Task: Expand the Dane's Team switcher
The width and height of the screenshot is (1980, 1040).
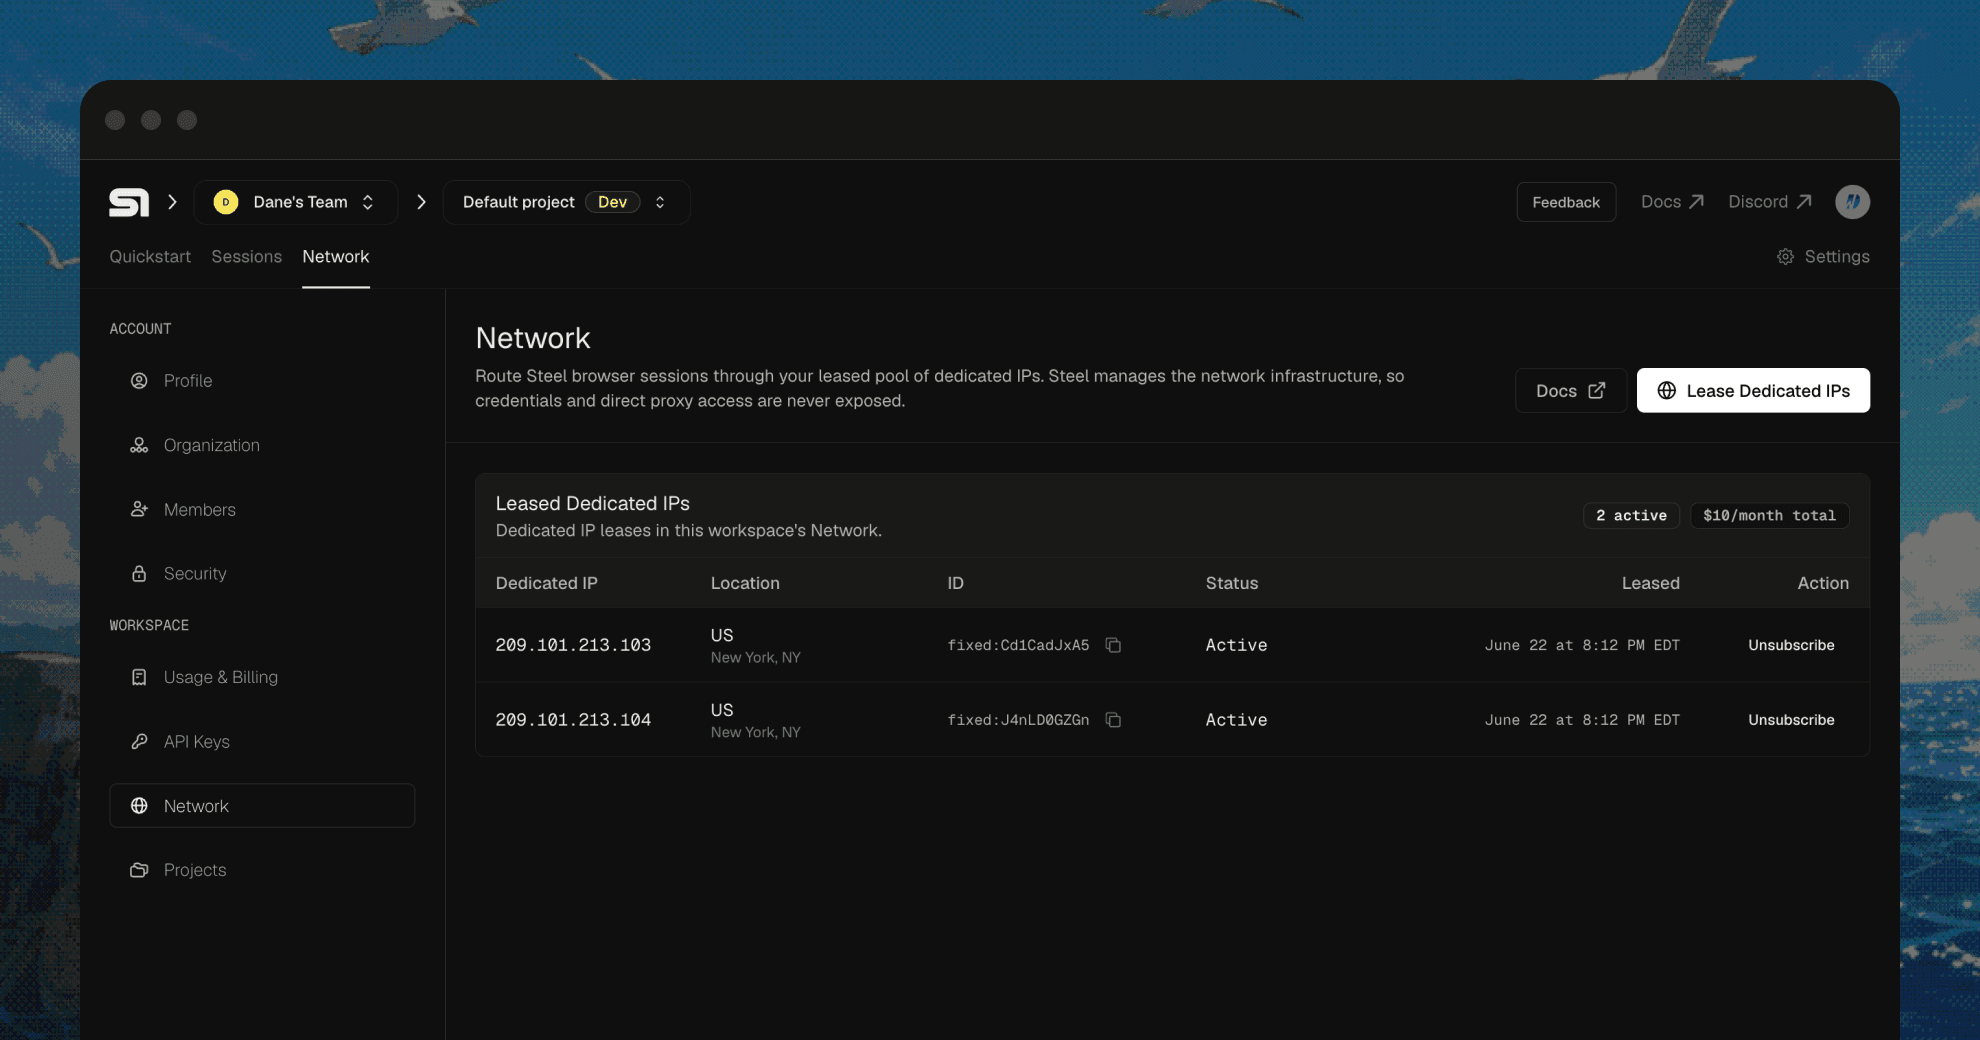Action: pyautogui.click(x=295, y=202)
